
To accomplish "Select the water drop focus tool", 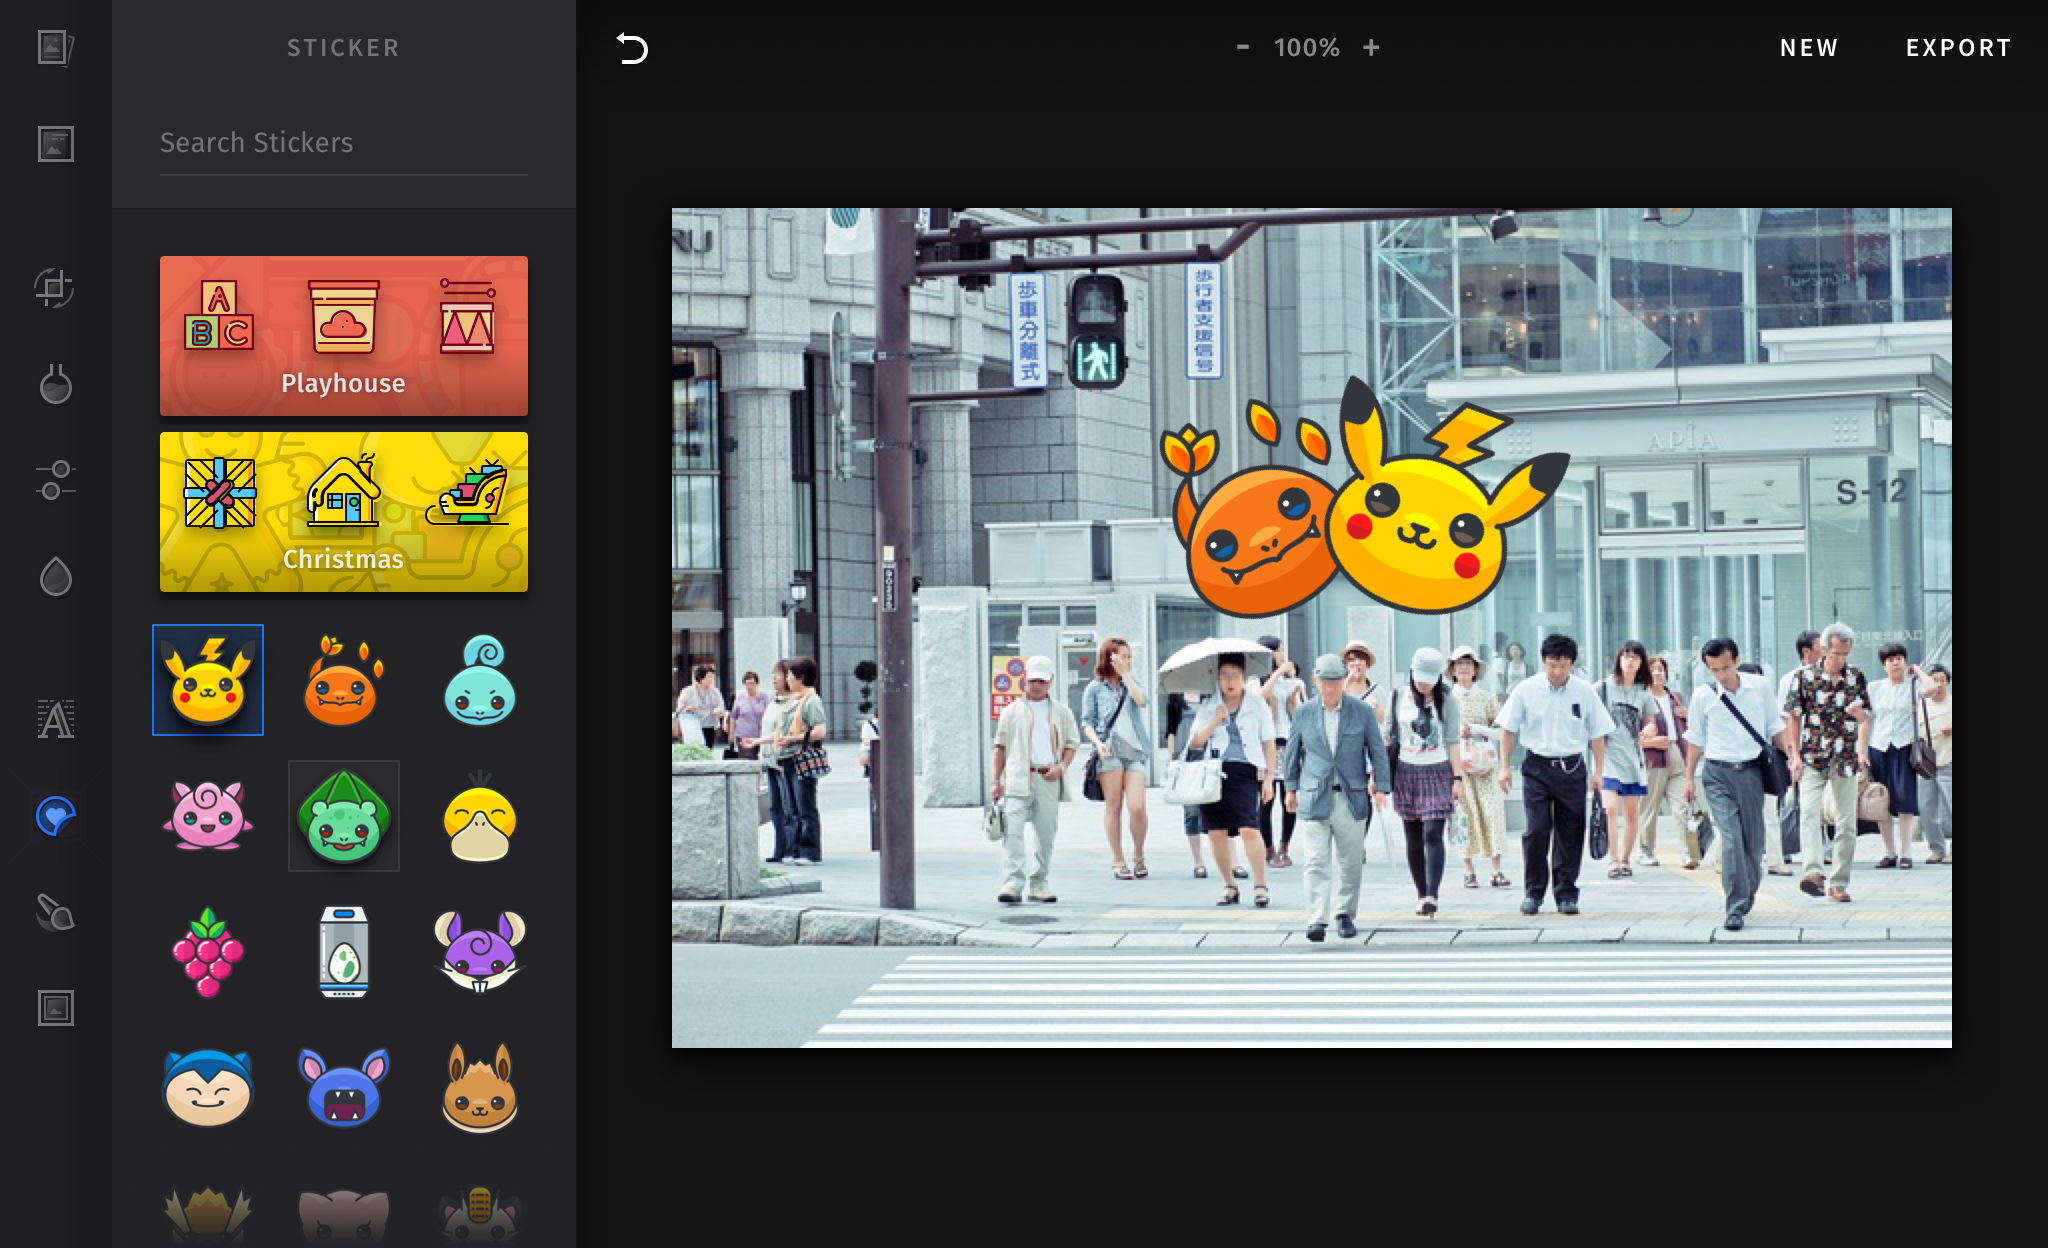I will [55, 576].
